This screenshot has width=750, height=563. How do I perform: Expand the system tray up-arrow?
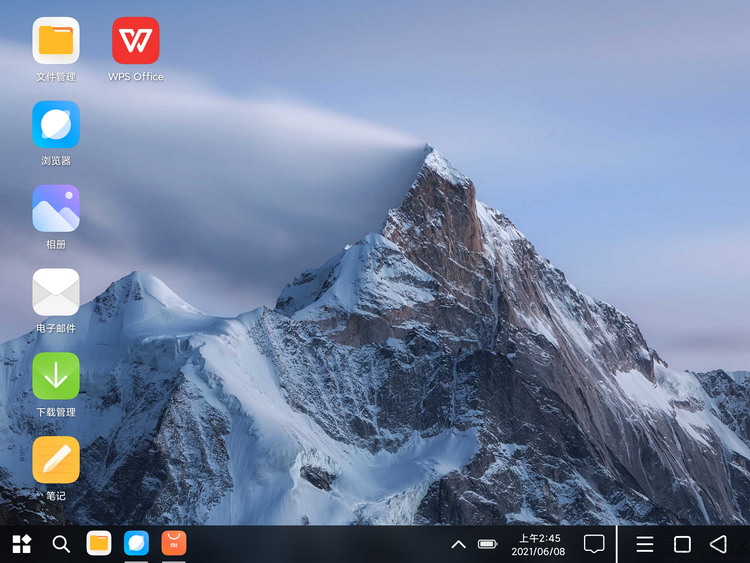pyautogui.click(x=458, y=544)
